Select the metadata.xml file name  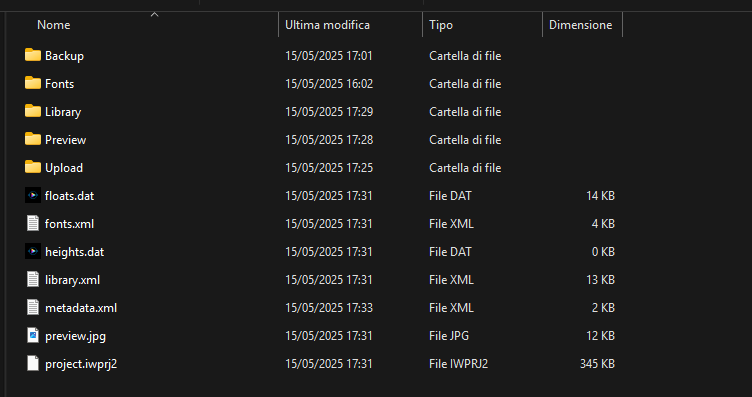(x=81, y=307)
